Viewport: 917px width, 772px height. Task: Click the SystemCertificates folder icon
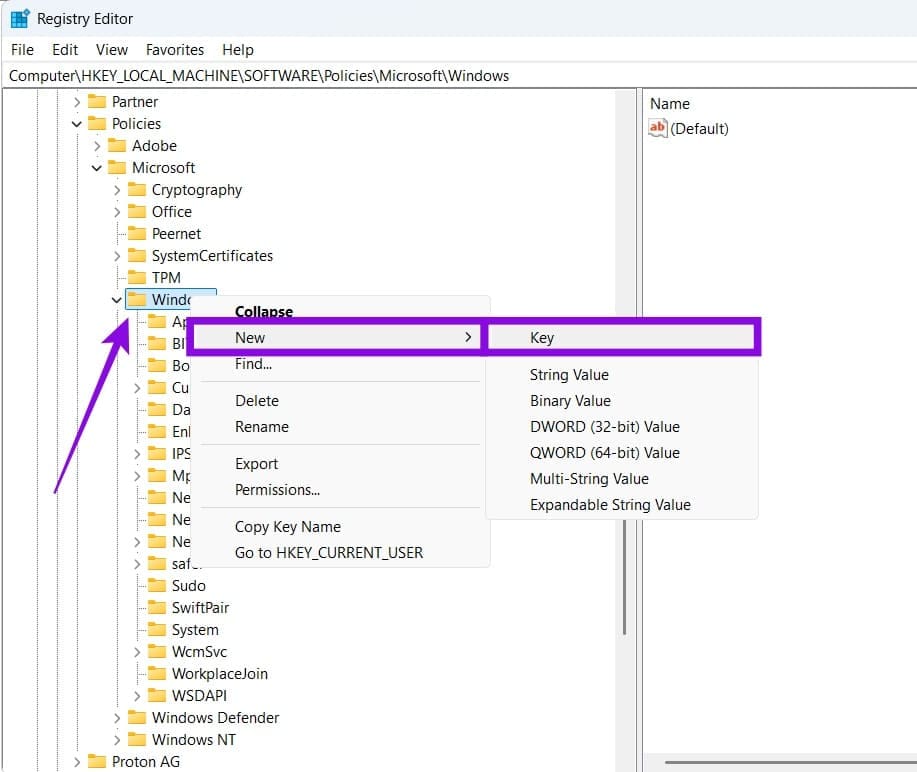137,256
